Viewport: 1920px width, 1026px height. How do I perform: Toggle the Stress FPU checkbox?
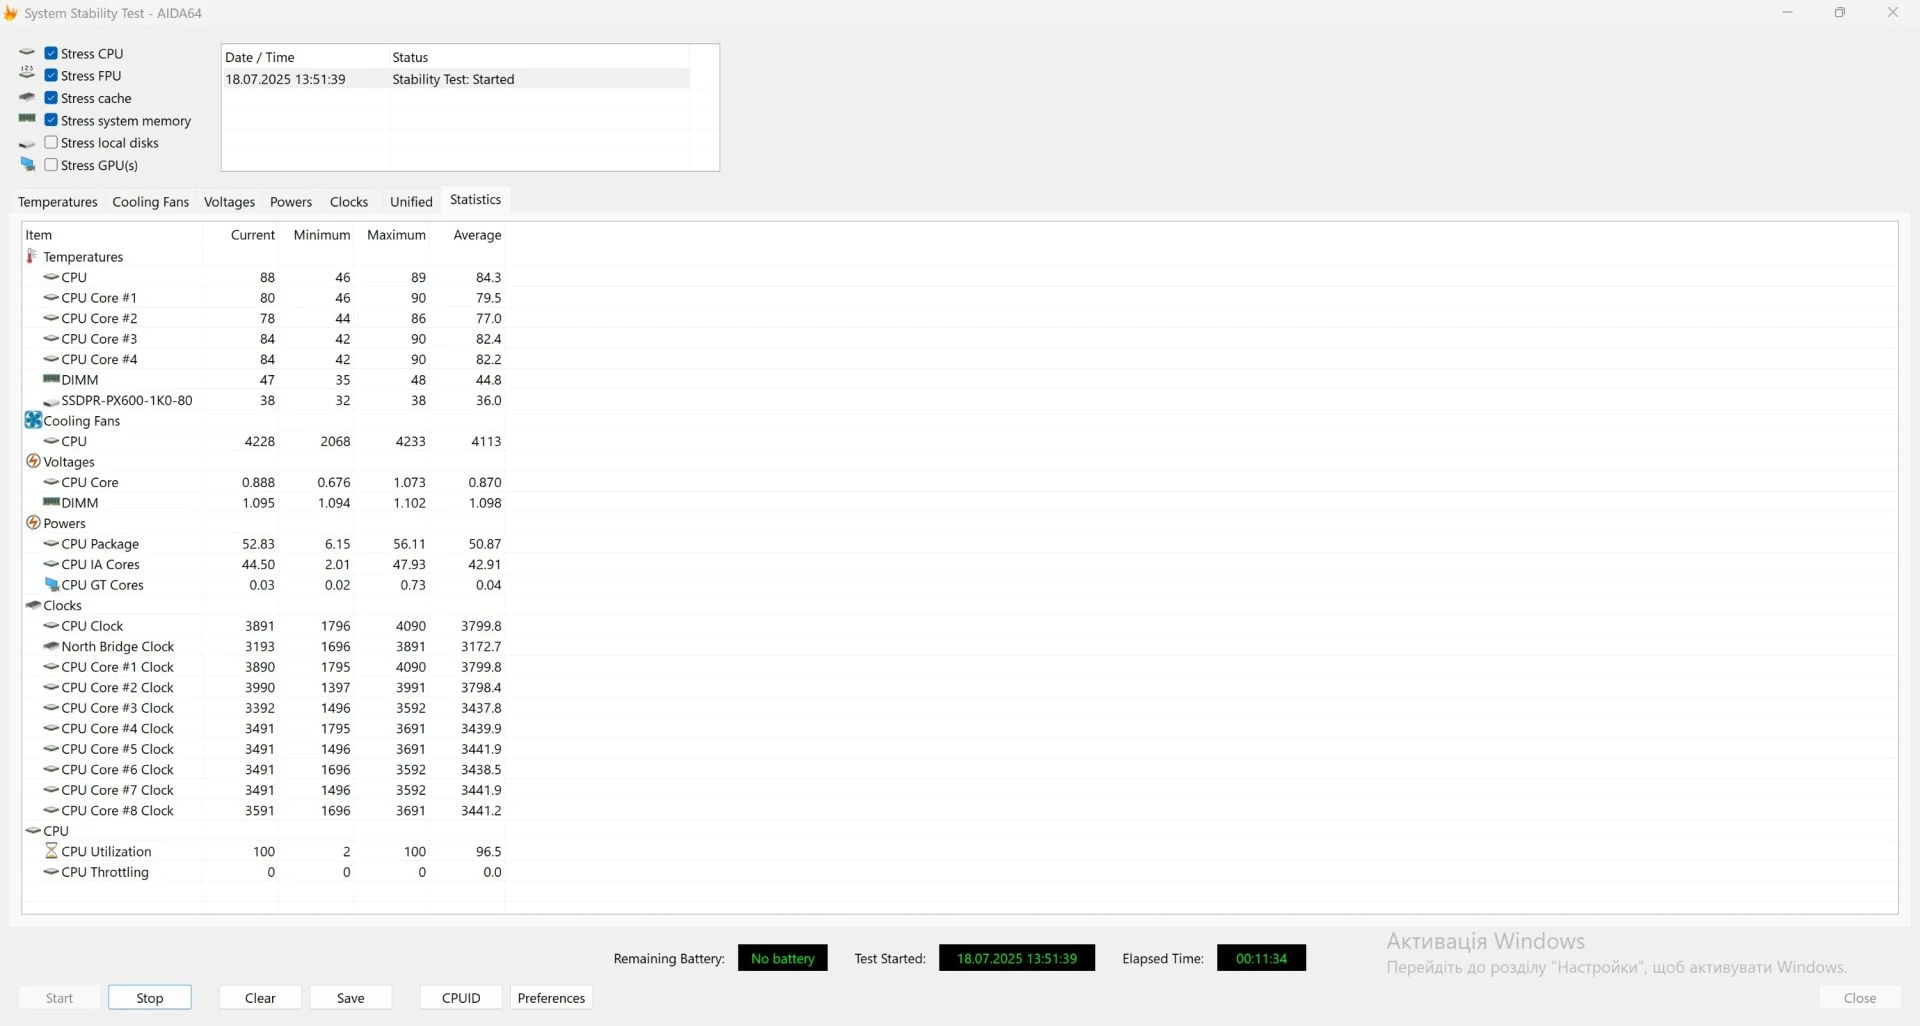[51, 75]
